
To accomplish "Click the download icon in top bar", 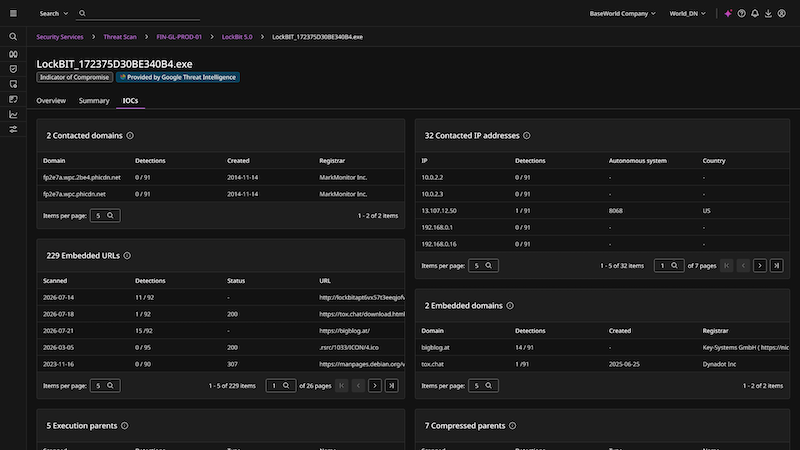I will (768, 13).
